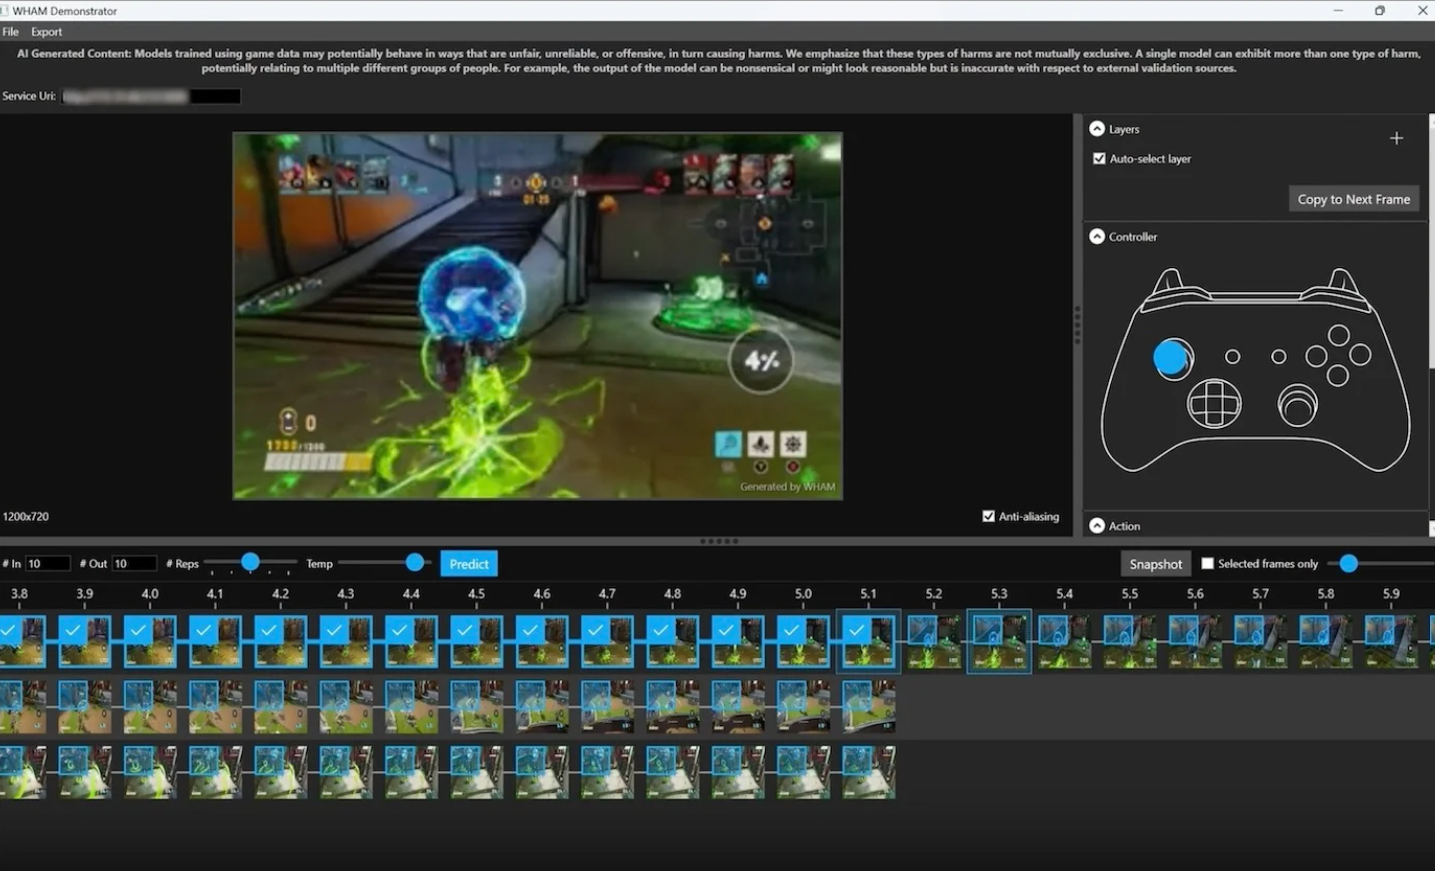Screen dimensions: 1435x871
Task: Take a snapshot with the Snapshot button
Action: tap(1156, 564)
